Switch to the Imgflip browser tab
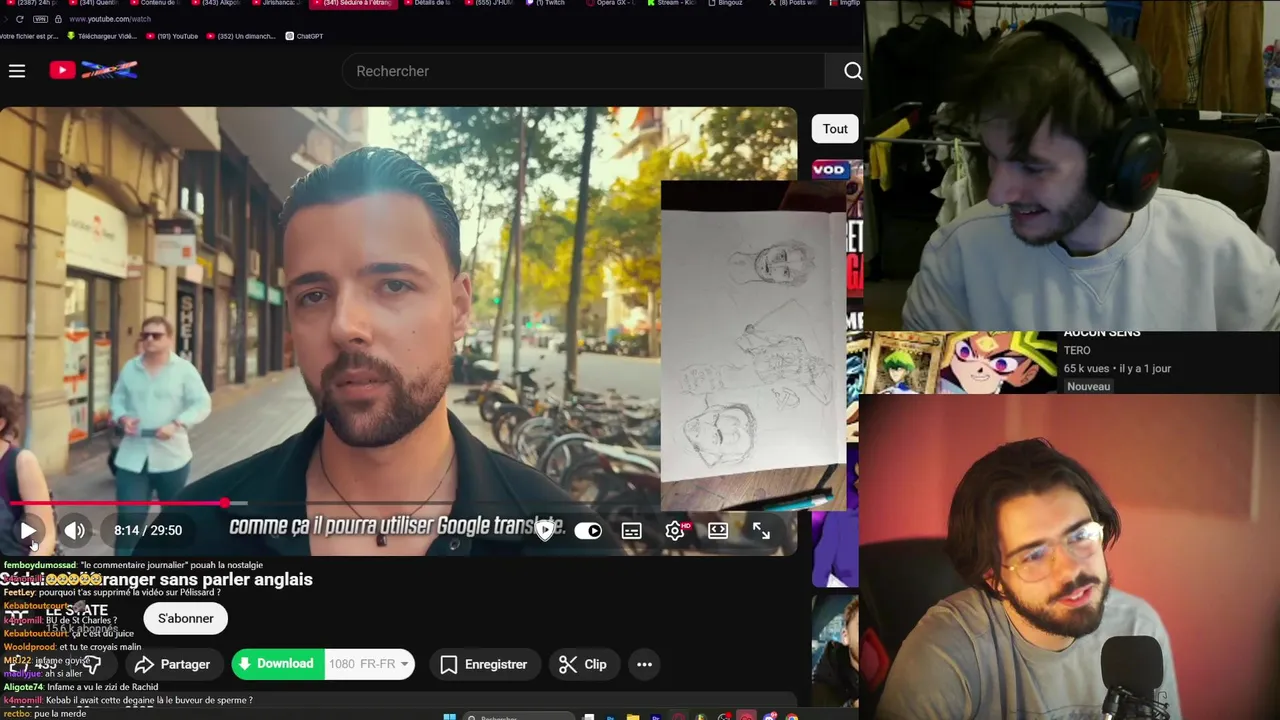This screenshot has width=1280, height=720. pos(847,4)
